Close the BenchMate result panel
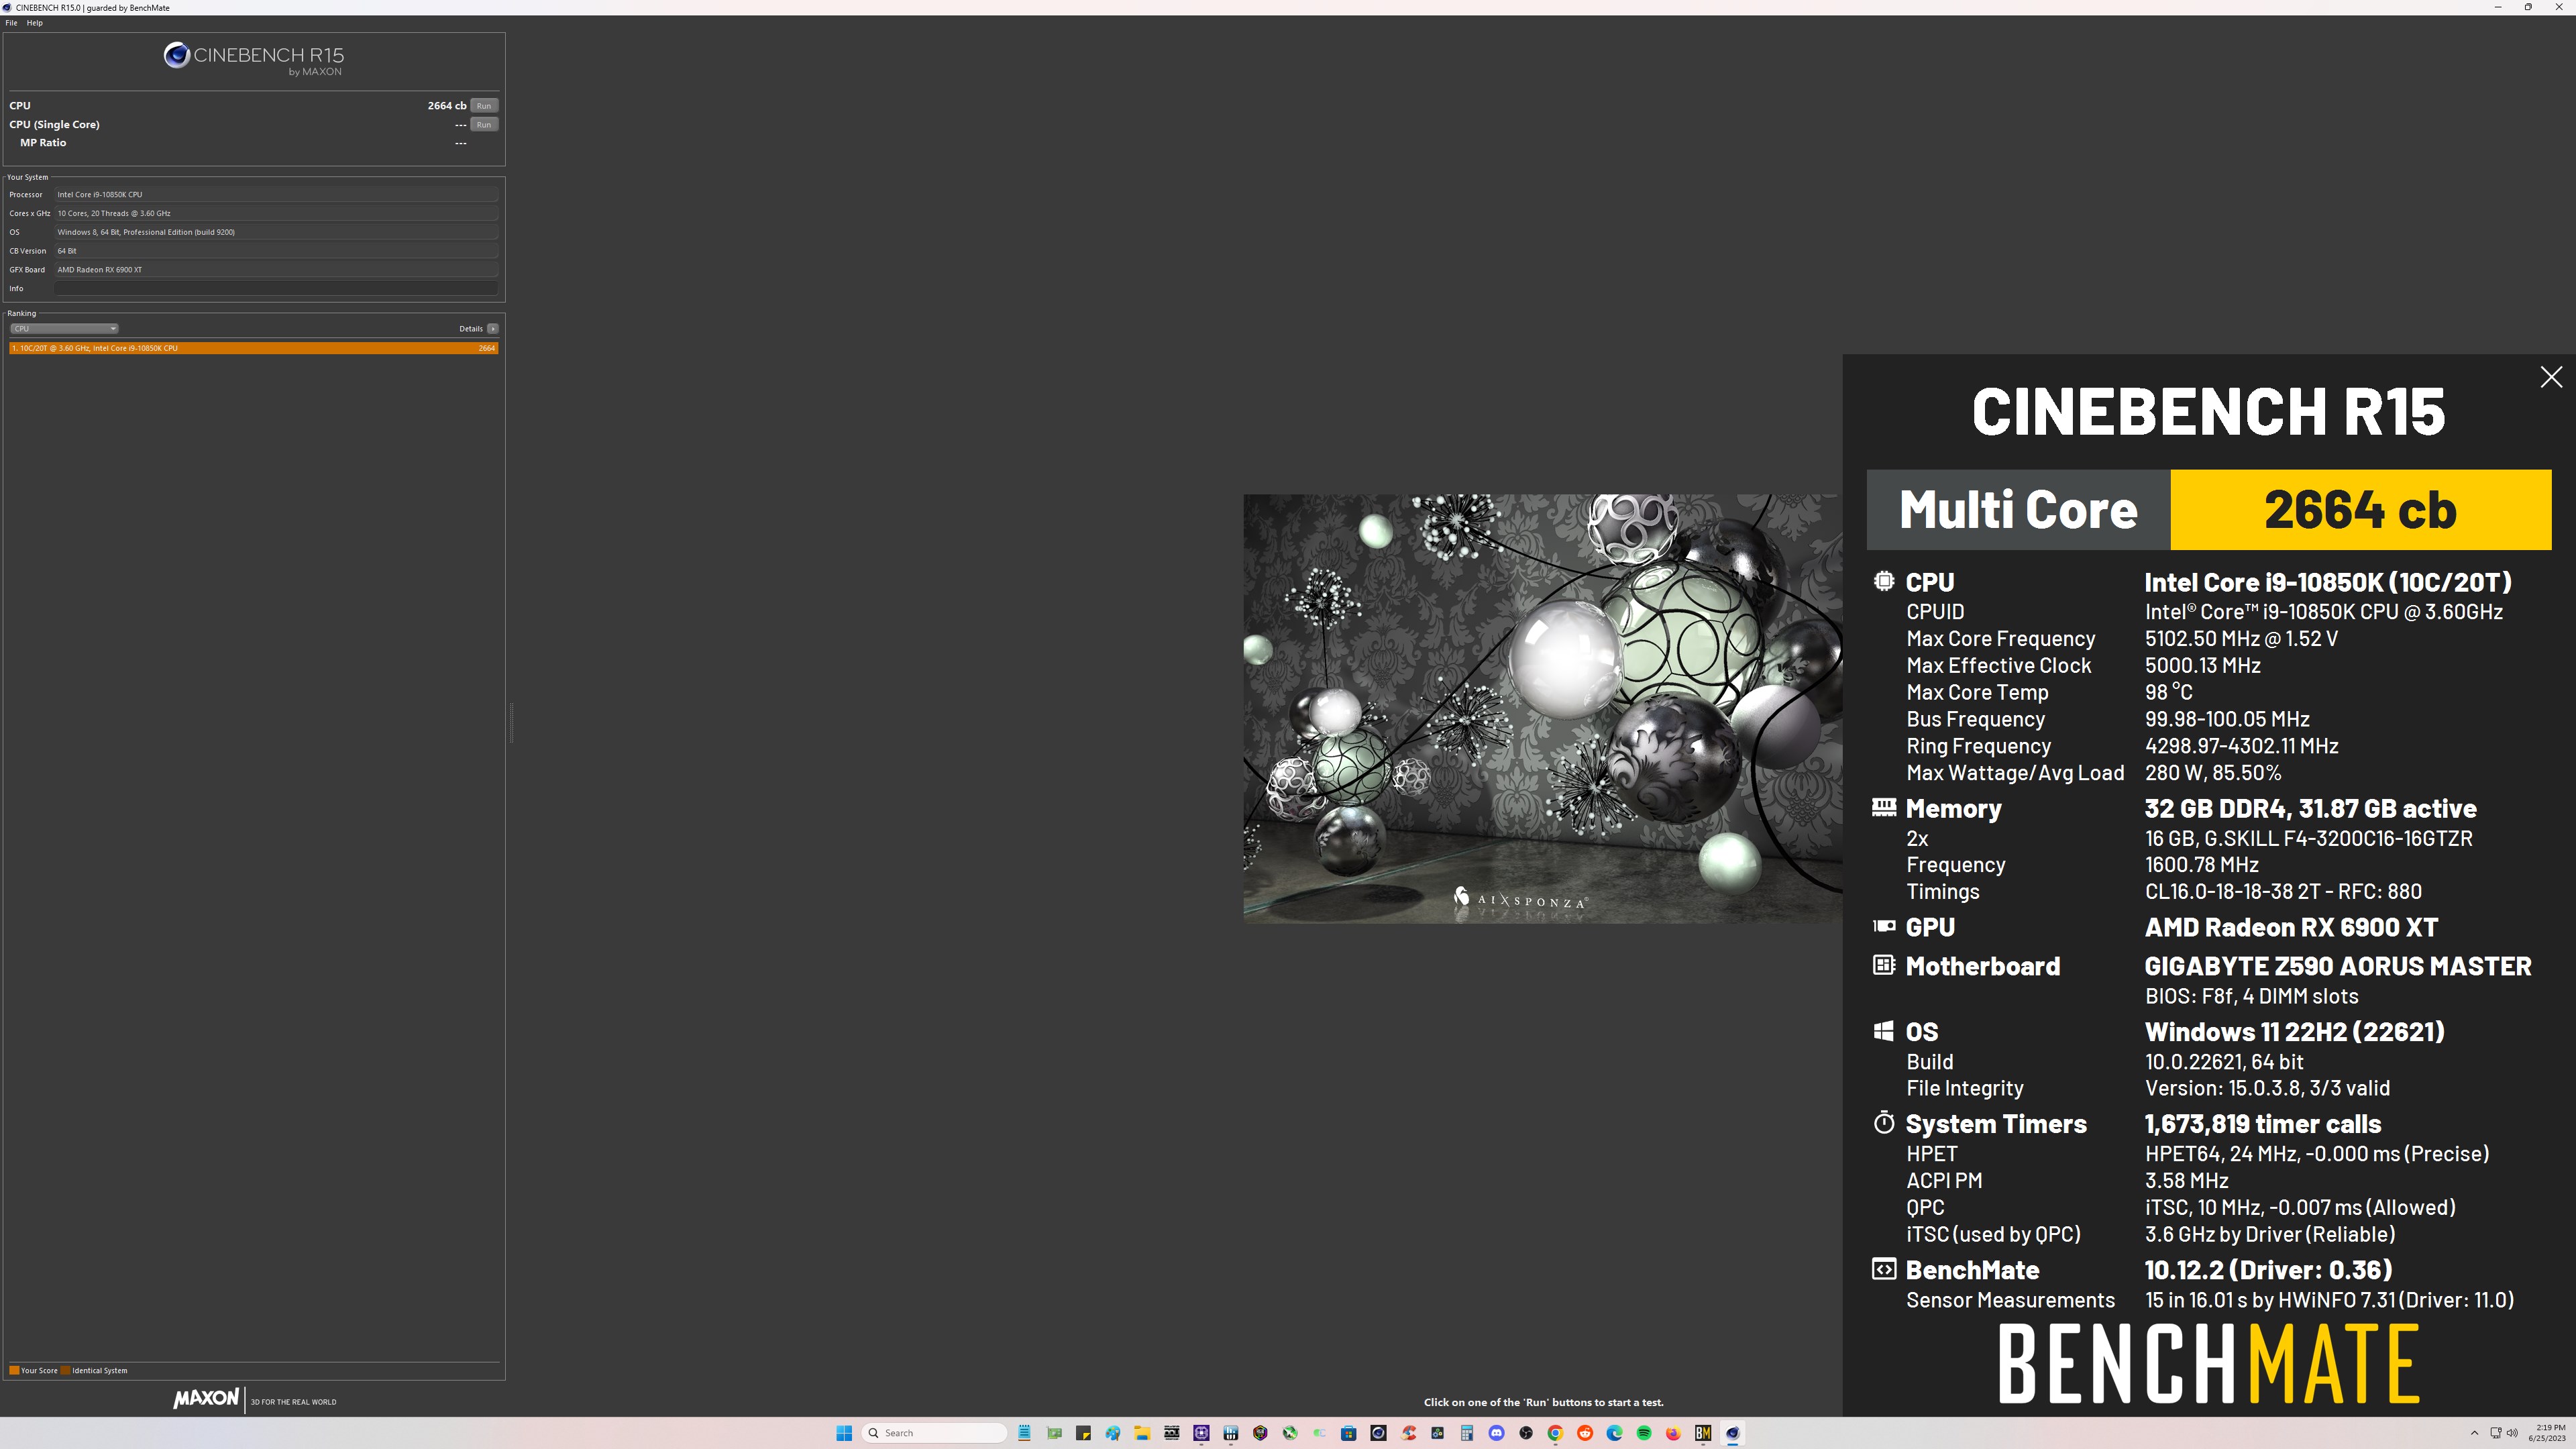 pyautogui.click(x=2551, y=377)
